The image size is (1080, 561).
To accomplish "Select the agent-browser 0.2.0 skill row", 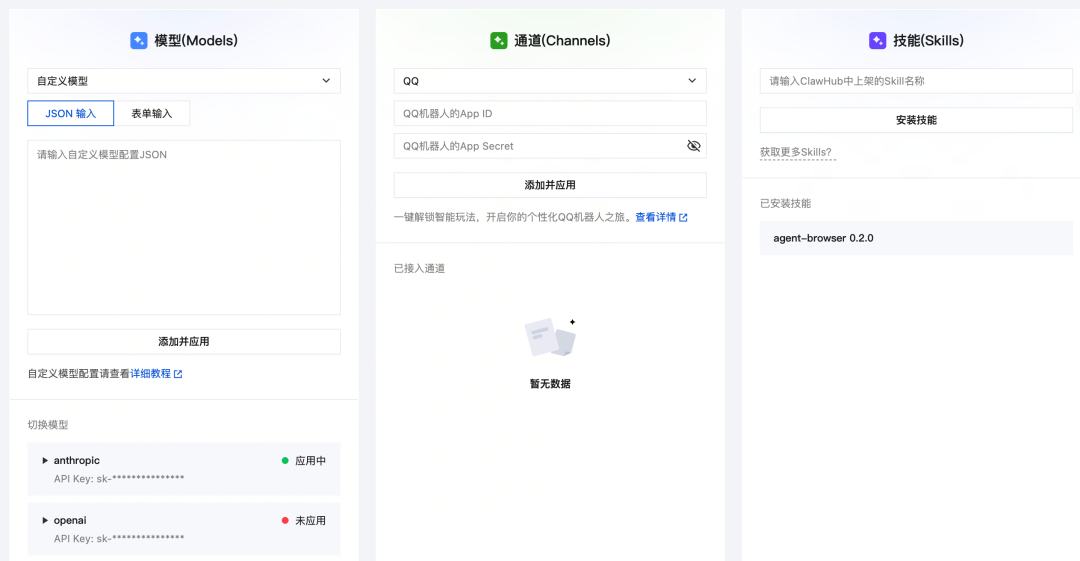I will tap(916, 238).
